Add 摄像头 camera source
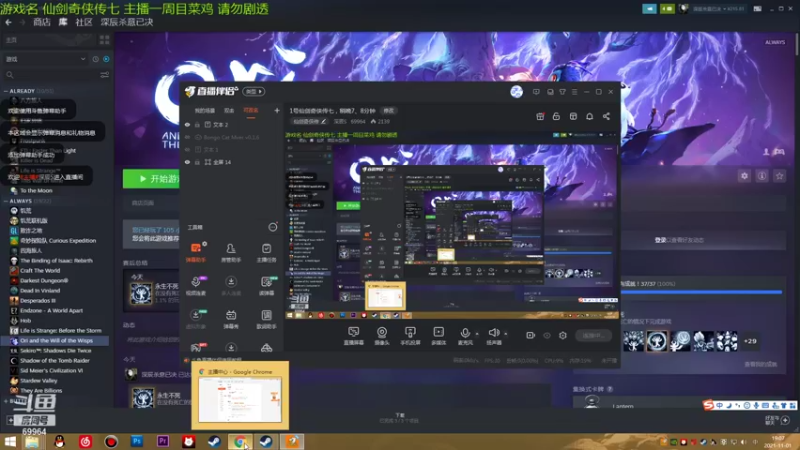The width and height of the screenshot is (800, 450). pyautogui.click(x=382, y=336)
